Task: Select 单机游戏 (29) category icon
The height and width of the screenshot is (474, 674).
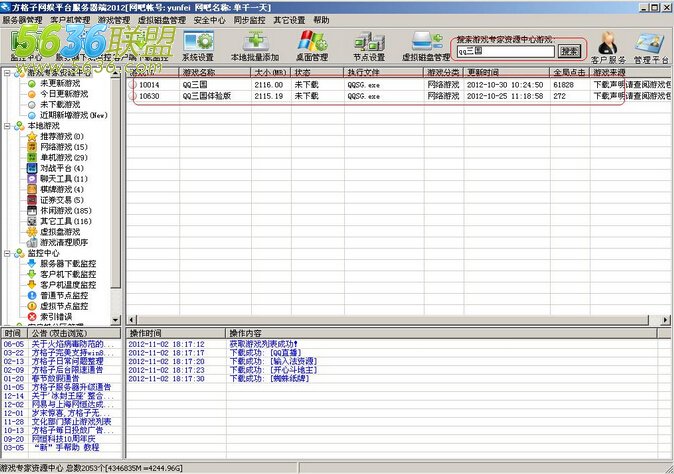Action: (32, 158)
